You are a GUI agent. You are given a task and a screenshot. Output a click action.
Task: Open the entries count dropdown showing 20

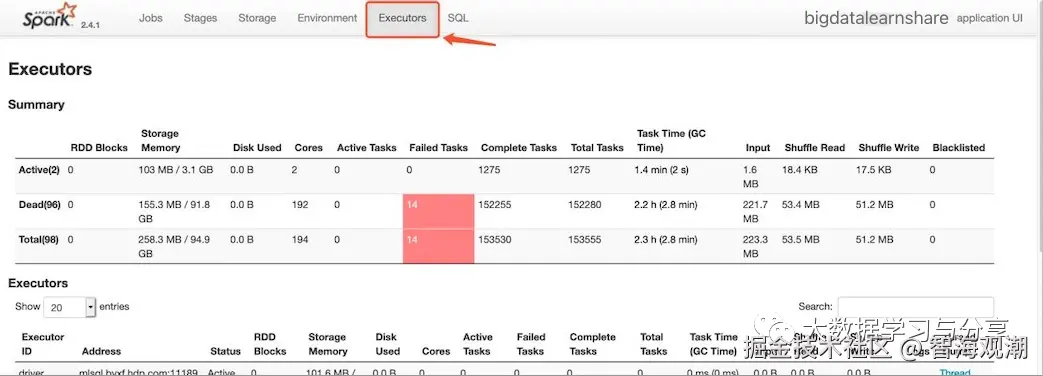tap(71, 307)
